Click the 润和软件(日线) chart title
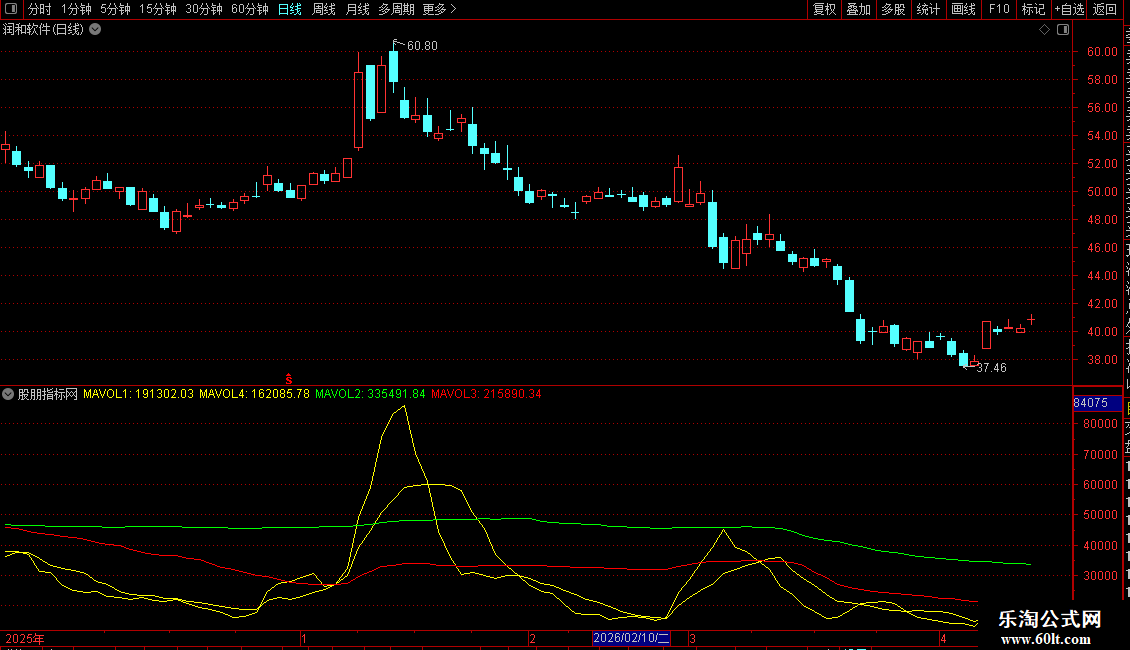Viewport: 1130px width, 650px height. [x=43, y=30]
